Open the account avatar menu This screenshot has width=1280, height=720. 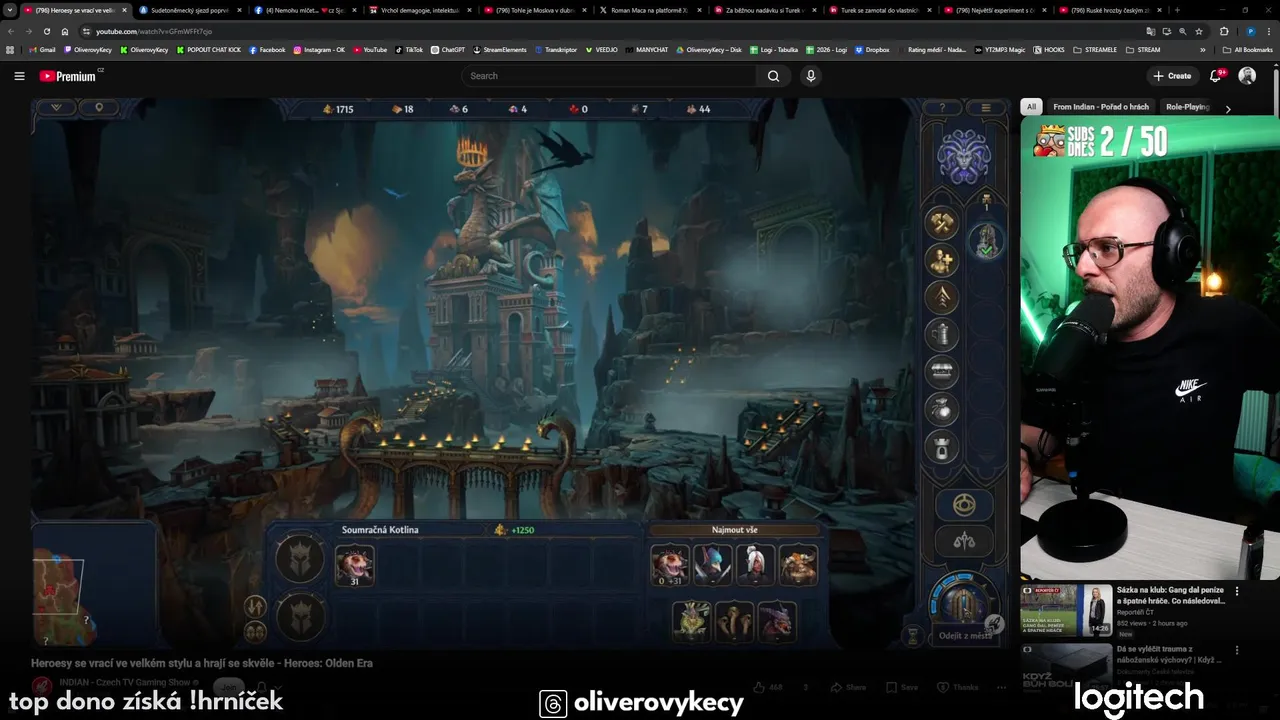click(1247, 76)
